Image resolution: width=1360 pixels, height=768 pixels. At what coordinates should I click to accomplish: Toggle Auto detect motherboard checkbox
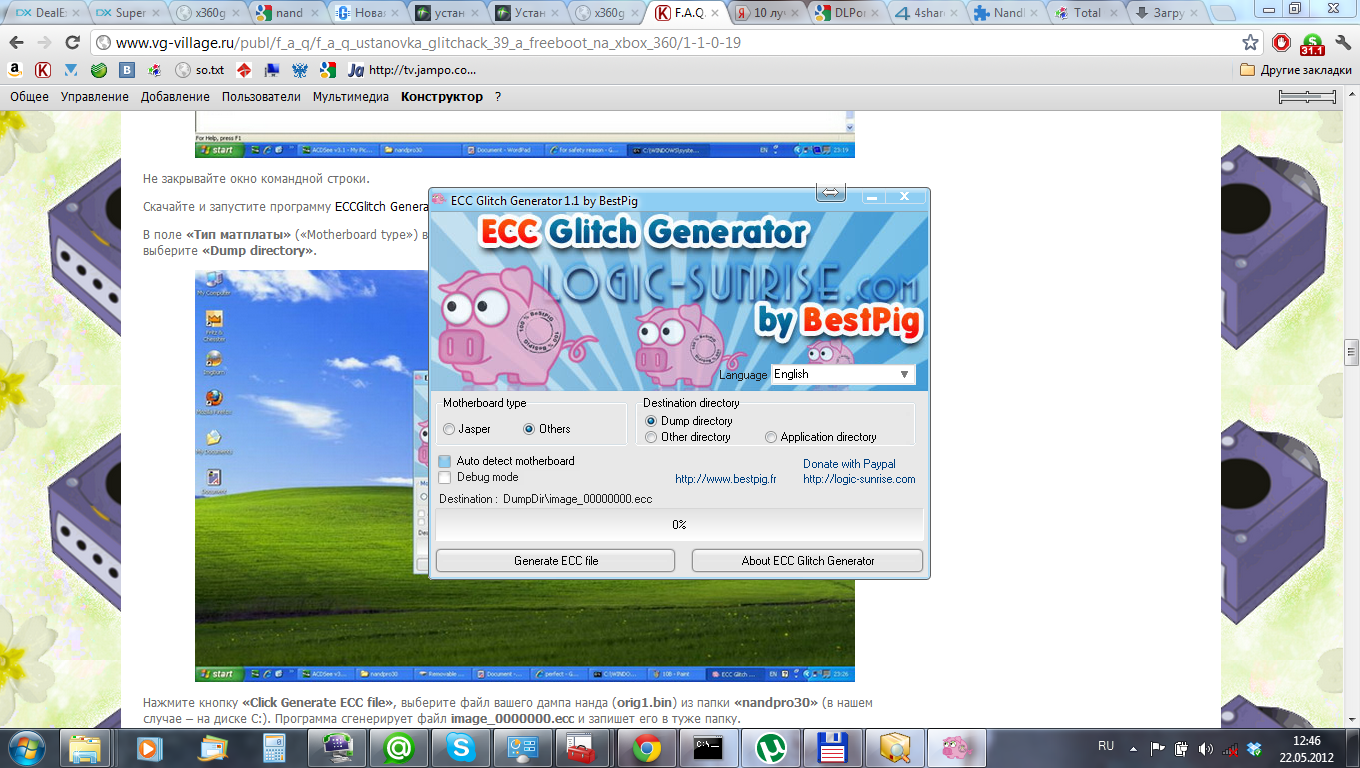click(x=445, y=461)
